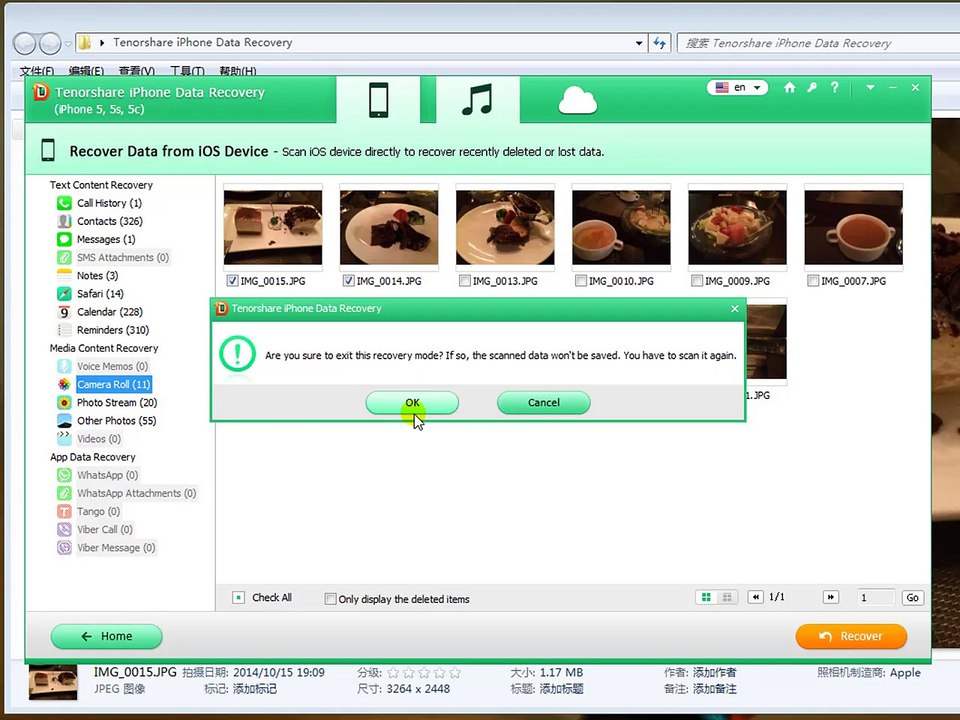Click the orange Recover button
The width and height of the screenshot is (960, 720).
tap(851, 637)
